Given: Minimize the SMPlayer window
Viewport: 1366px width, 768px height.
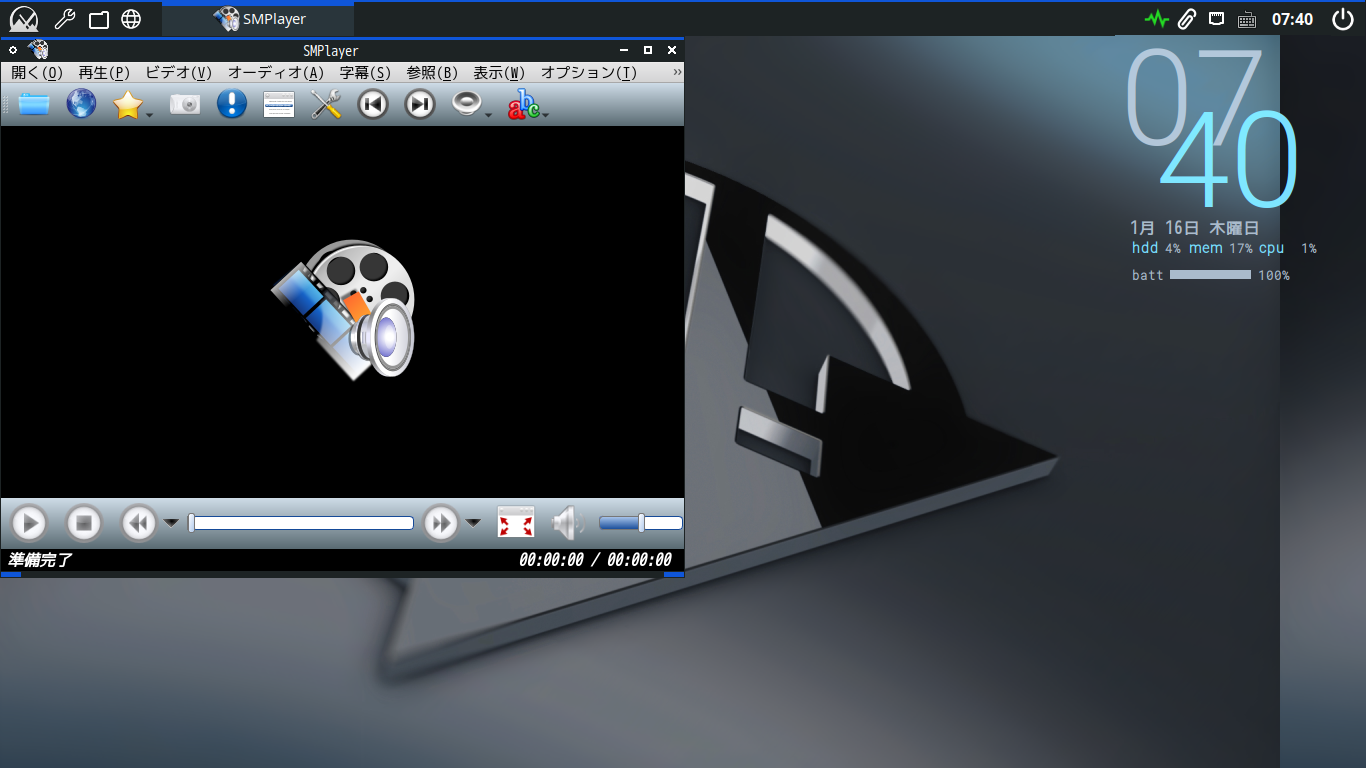Looking at the screenshot, I should pos(624,50).
